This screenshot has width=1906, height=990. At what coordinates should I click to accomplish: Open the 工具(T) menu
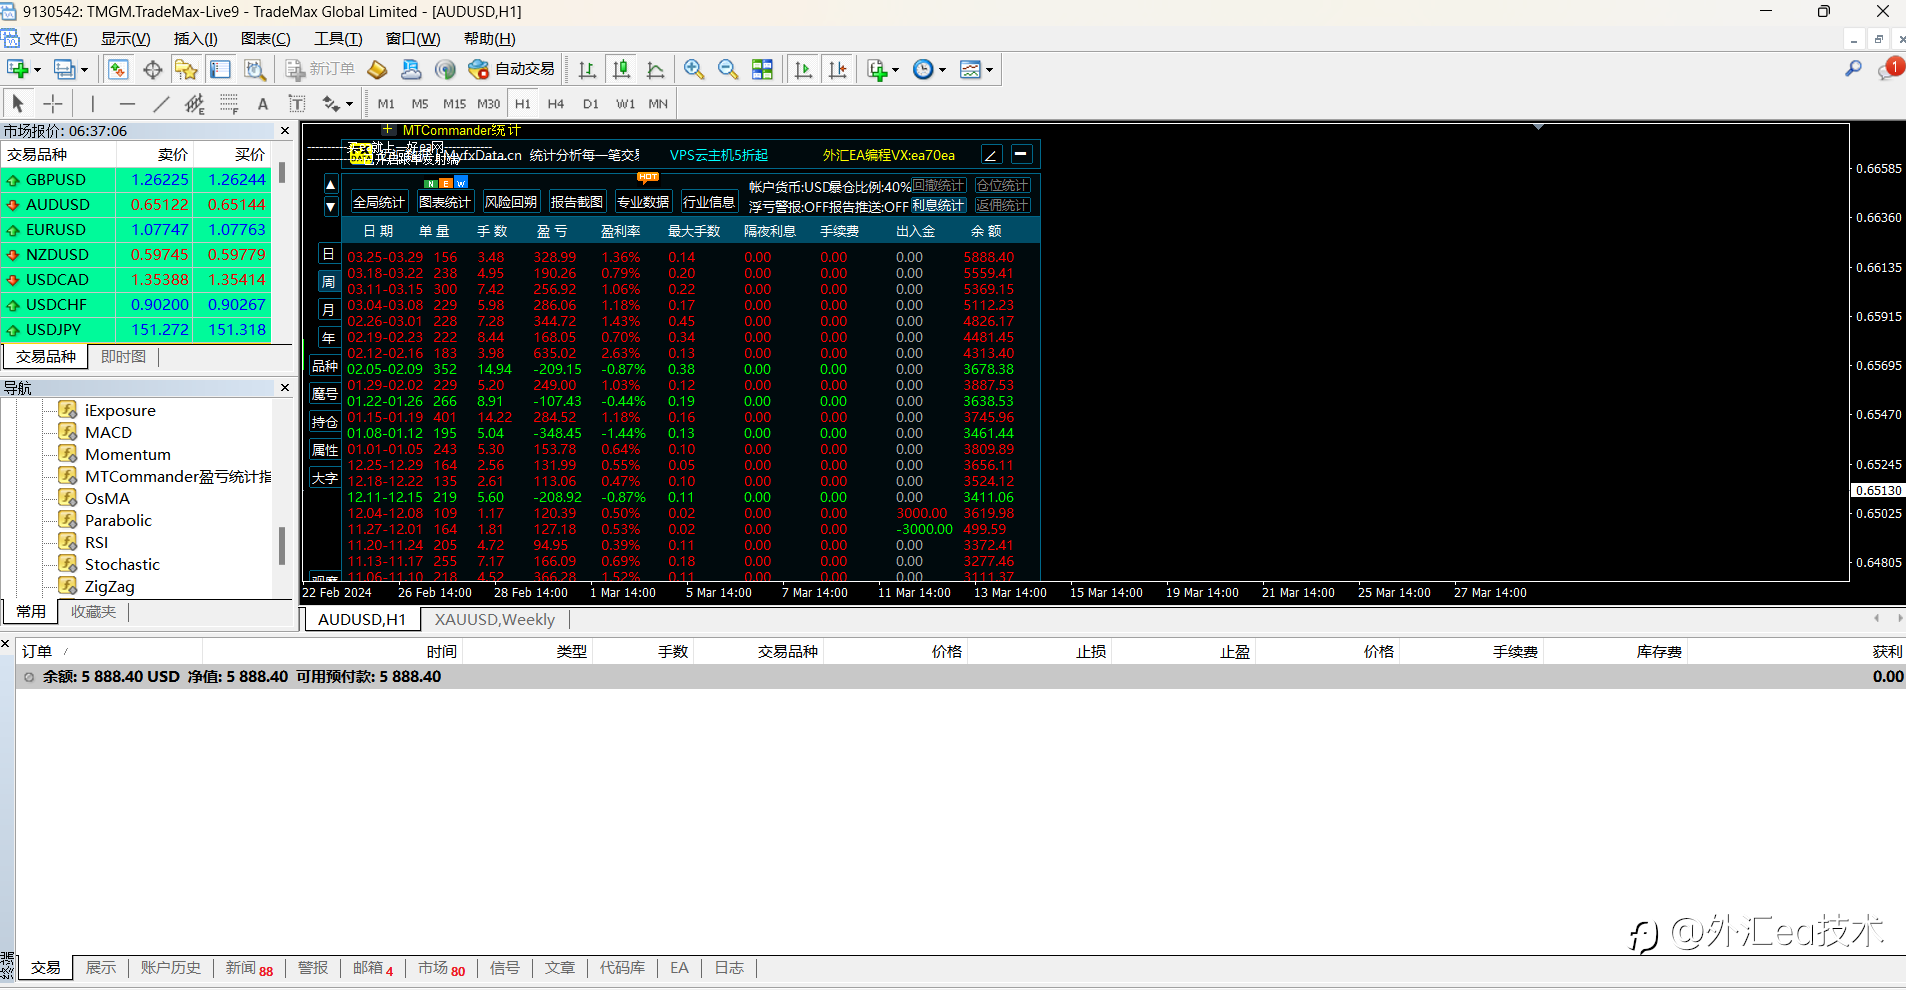[x=338, y=39]
